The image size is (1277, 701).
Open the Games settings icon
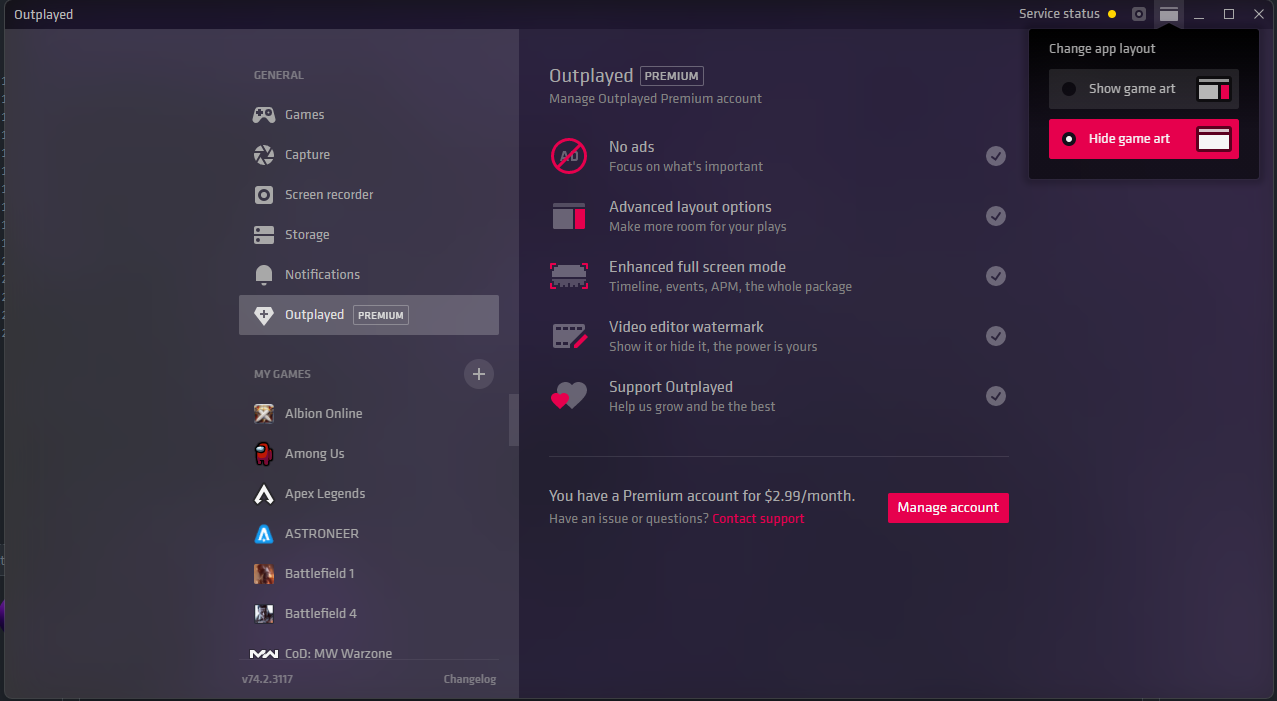(x=264, y=115)
